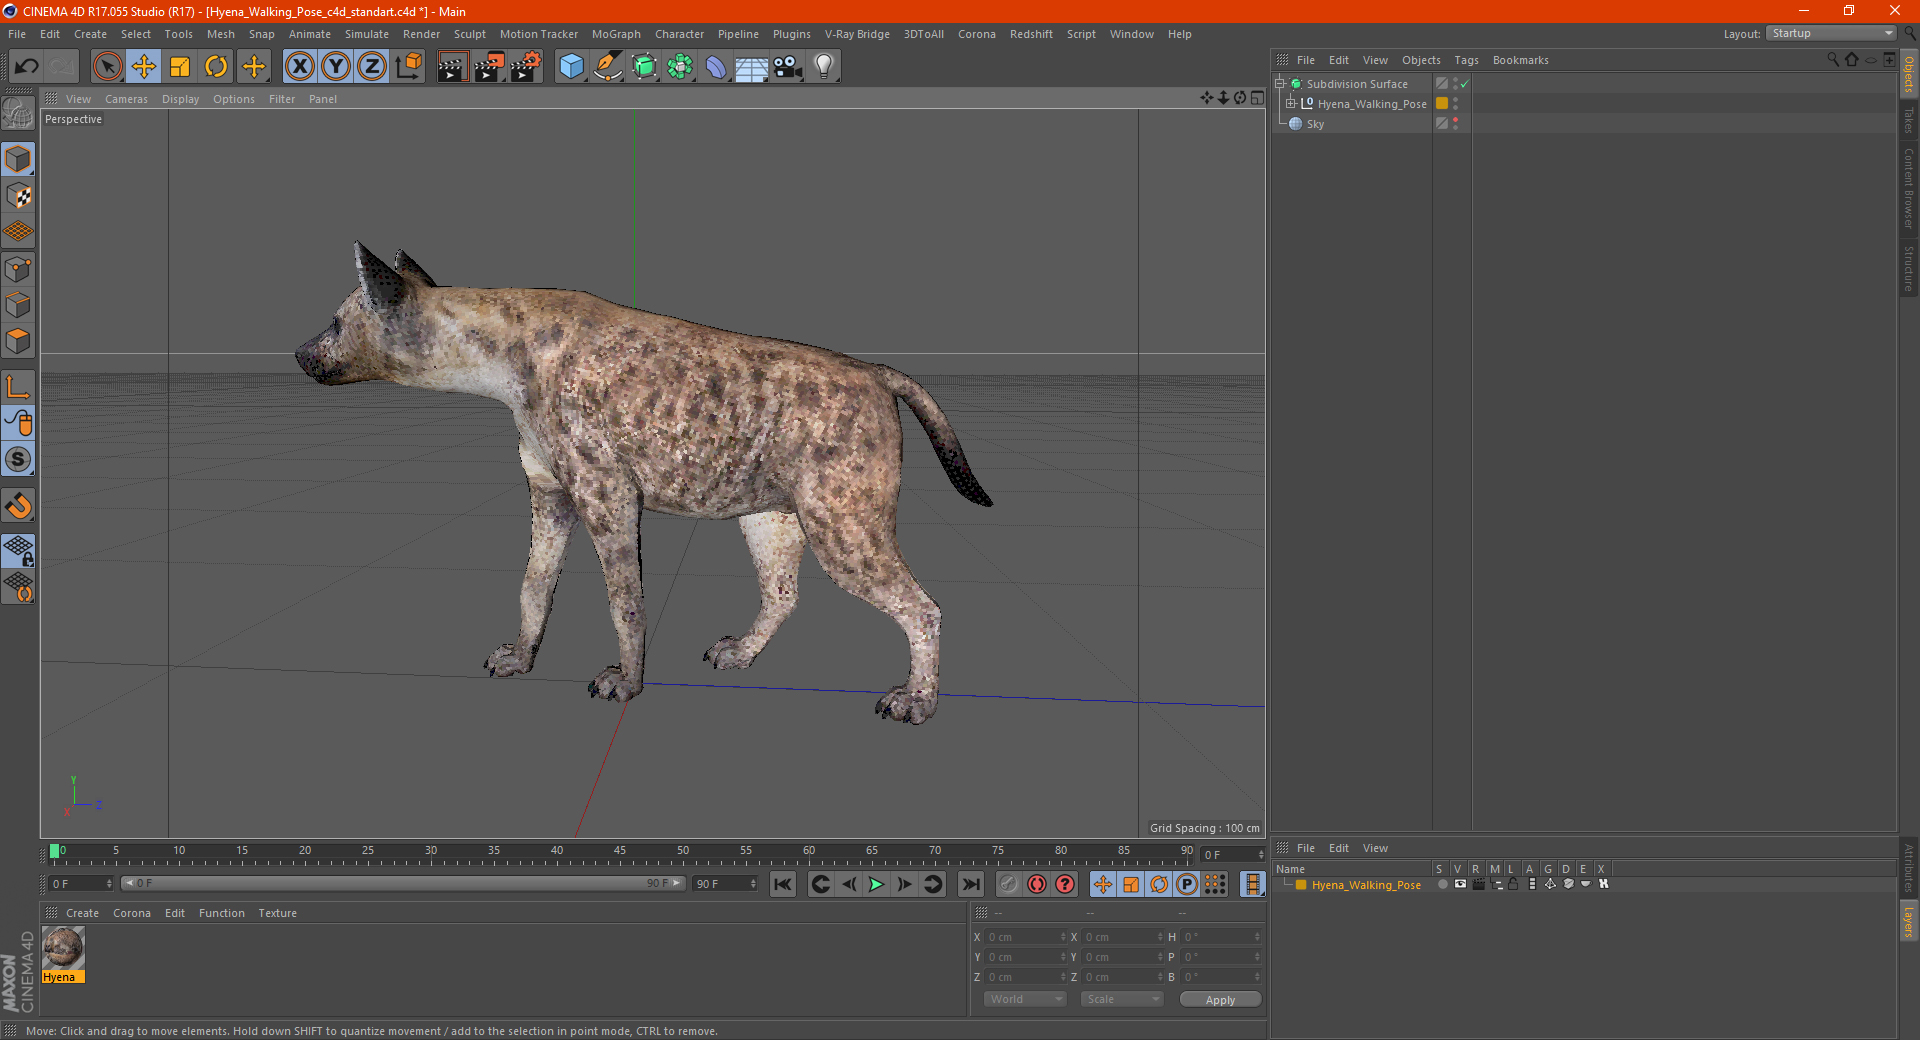Image resolution: width=1920 pixels, height=1040 pixels.
Task: Toggle Hyena_Walking_Pose visibility dots
Action: [1456, 103]
